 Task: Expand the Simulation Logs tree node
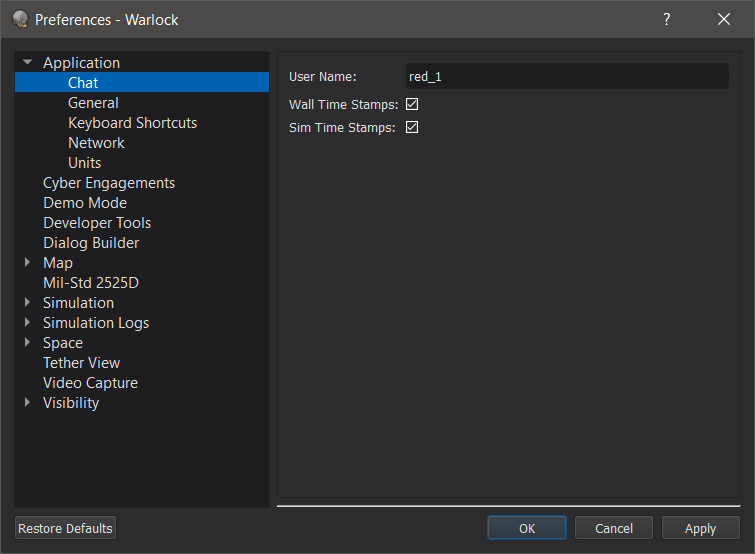(x=27, y=322)
